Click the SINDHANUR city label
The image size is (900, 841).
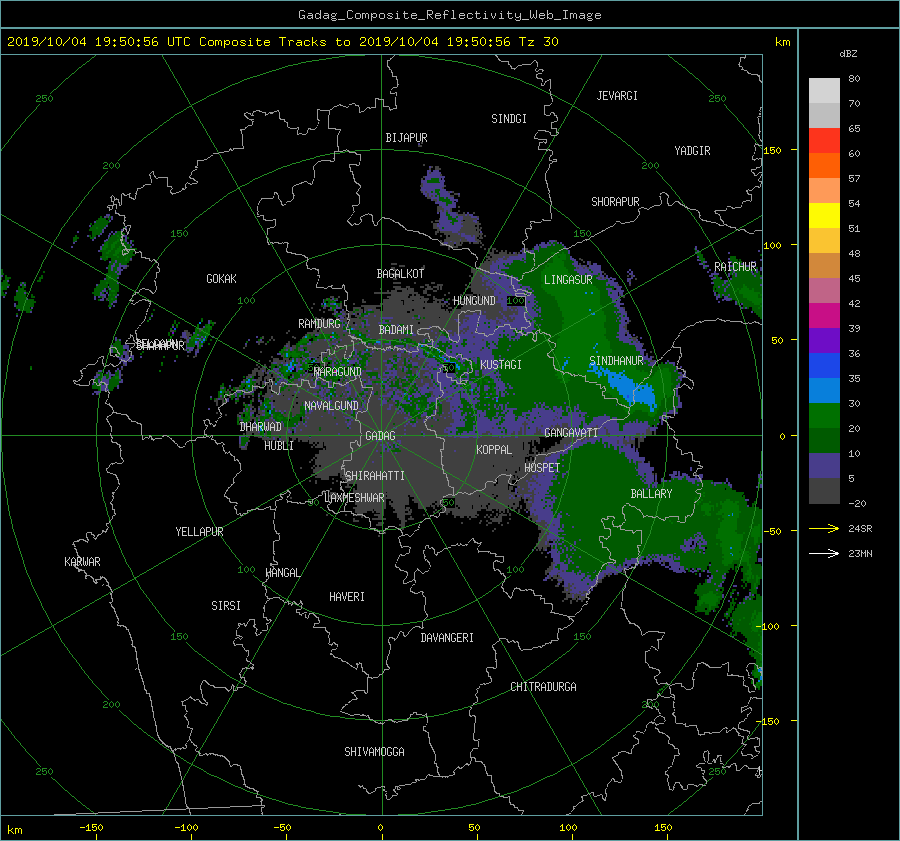[x=616, y=361]
